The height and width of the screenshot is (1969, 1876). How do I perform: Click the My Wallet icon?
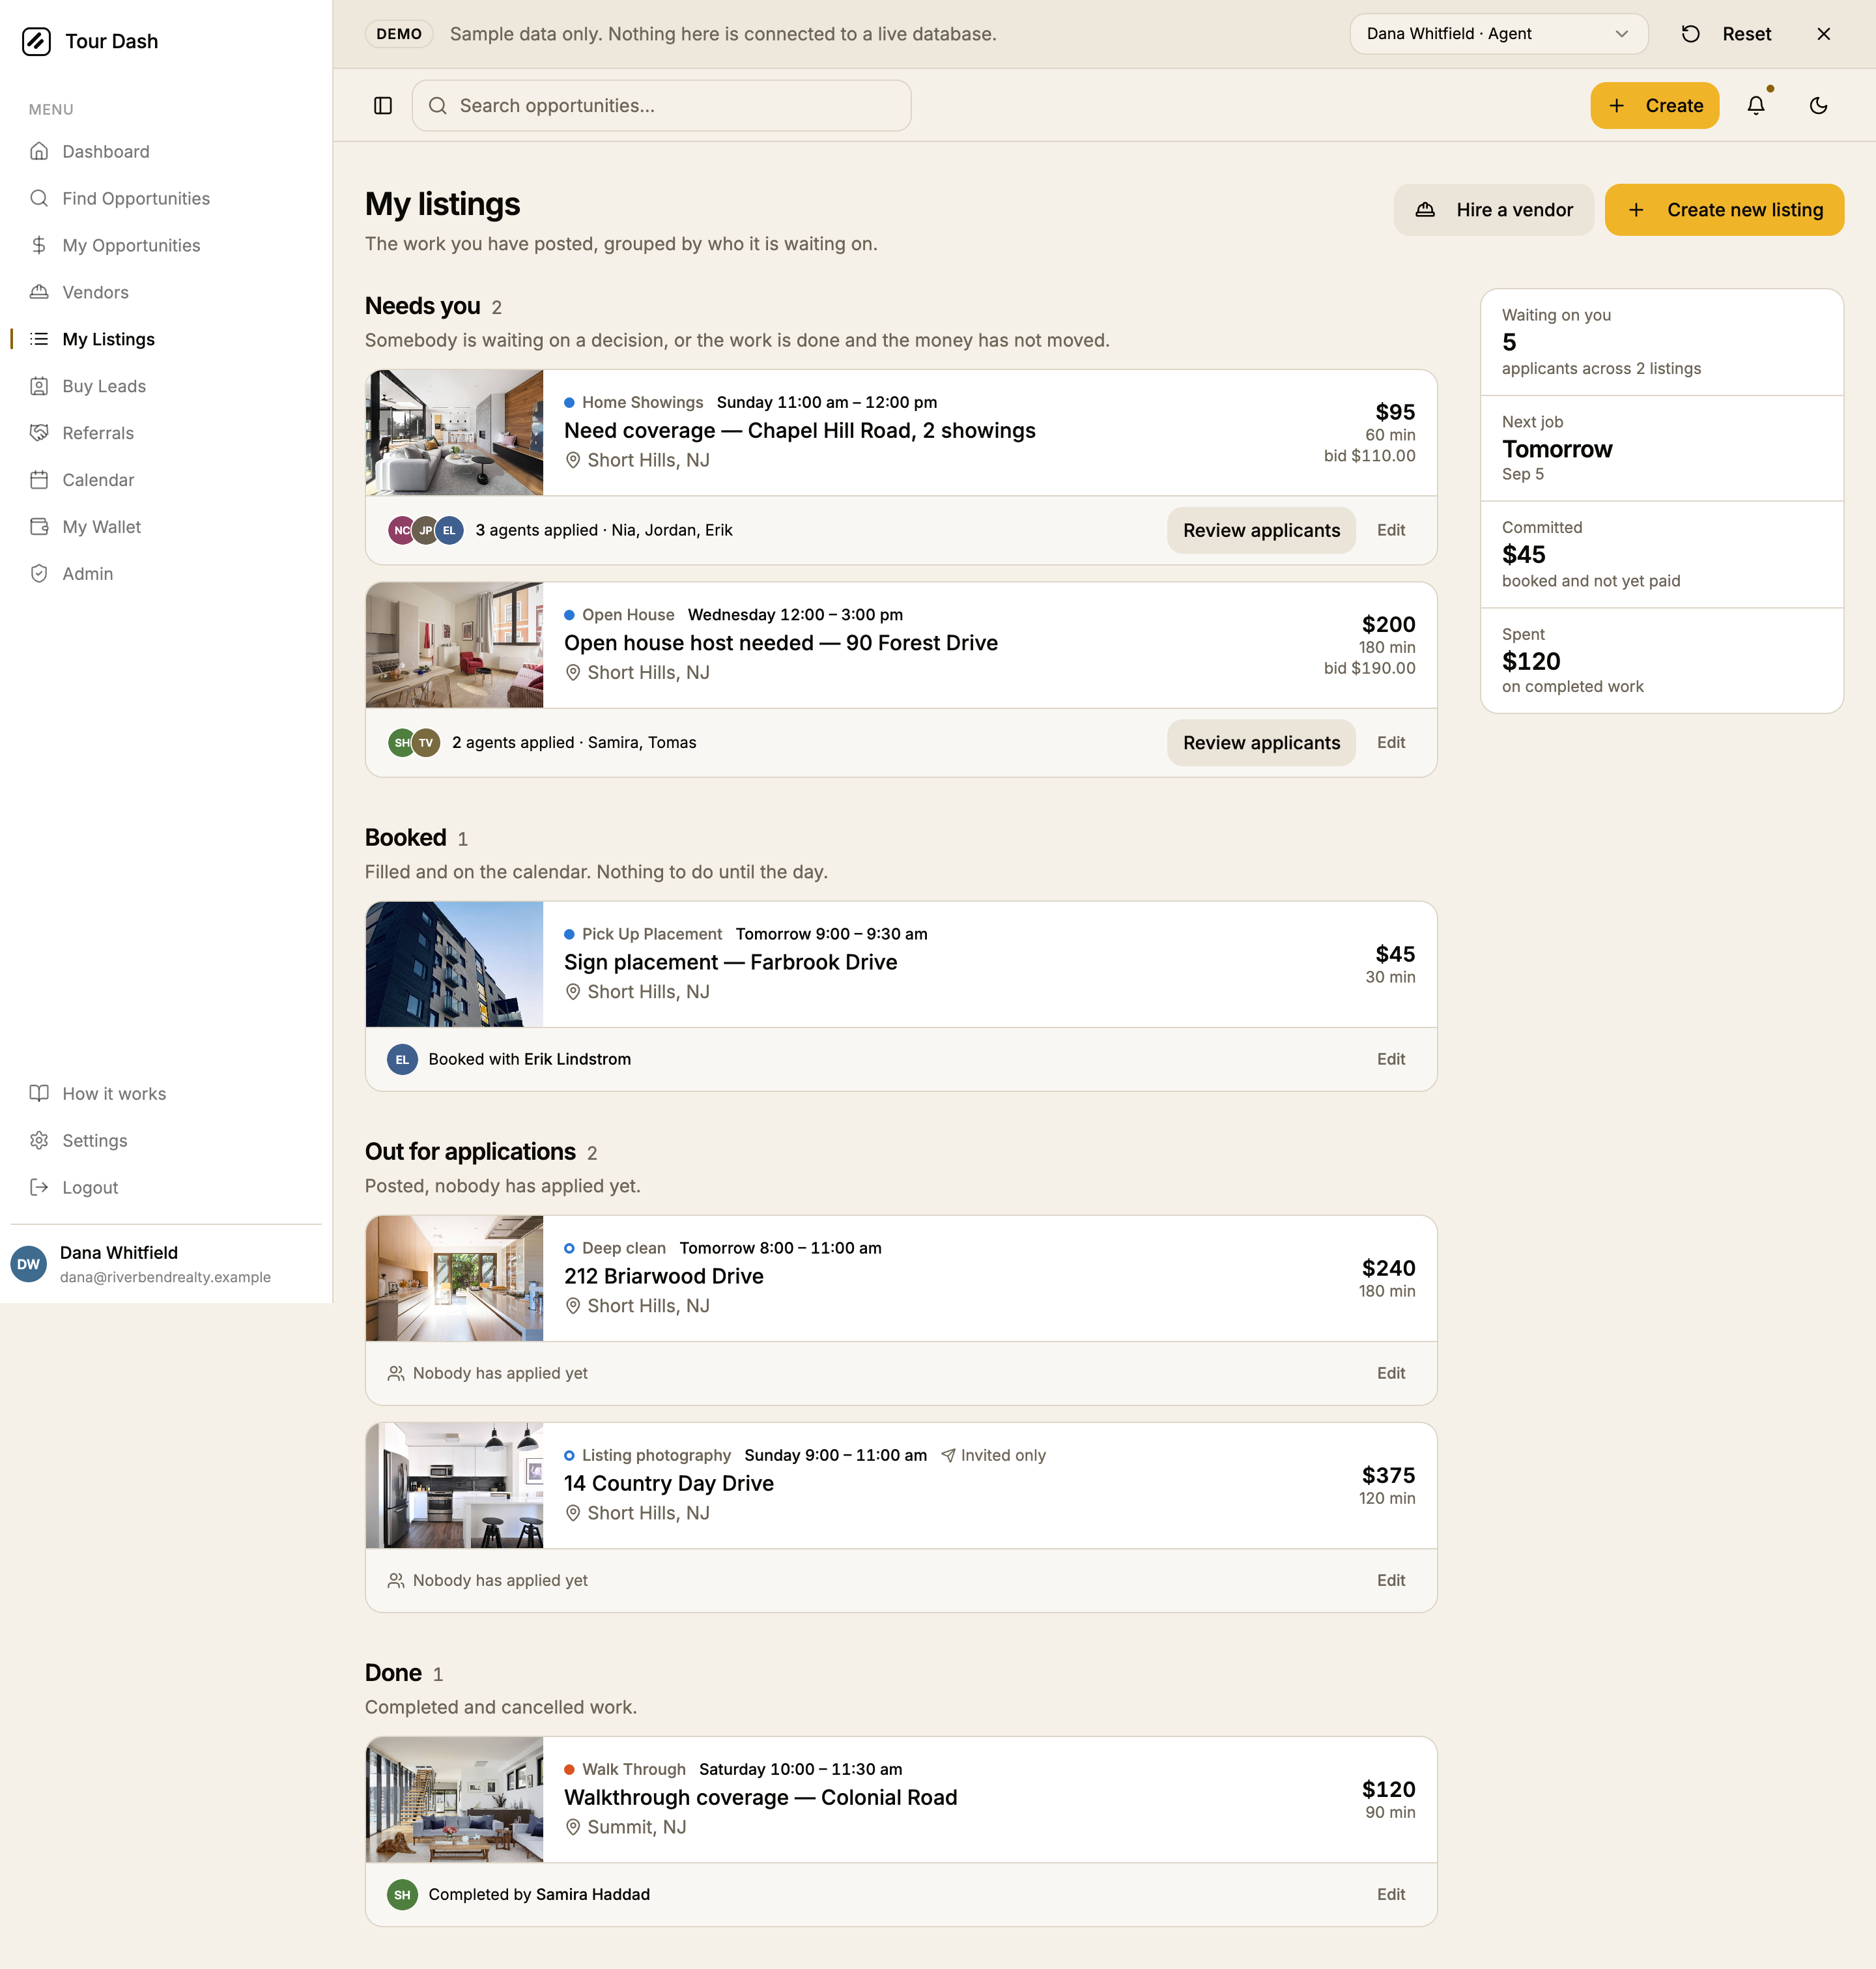(x=39, y=527)
